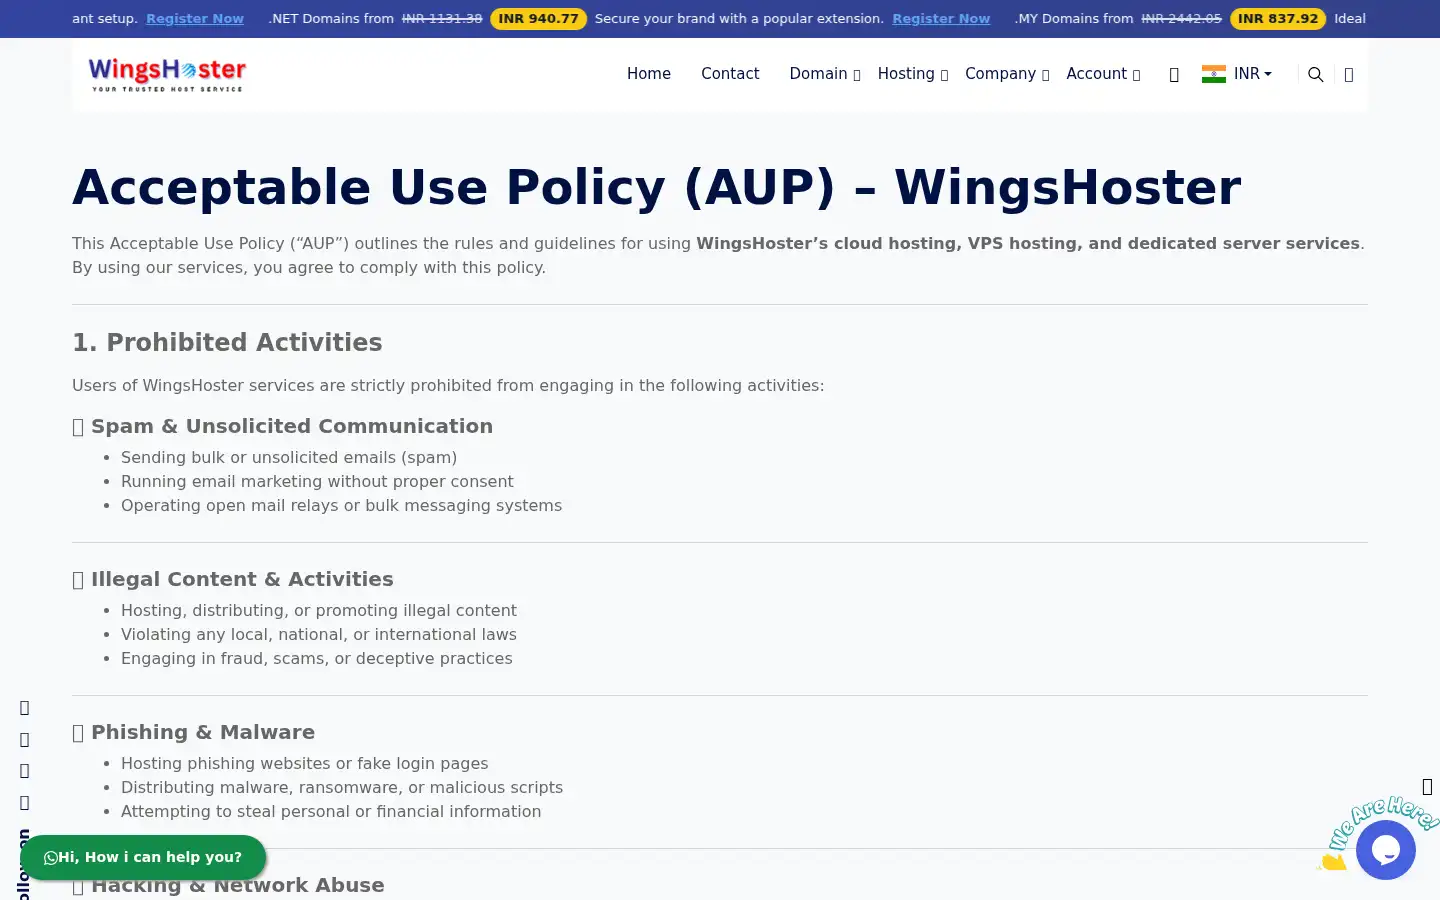
Task: Click the WingsHoster logo
Action: tap(167, 74)
